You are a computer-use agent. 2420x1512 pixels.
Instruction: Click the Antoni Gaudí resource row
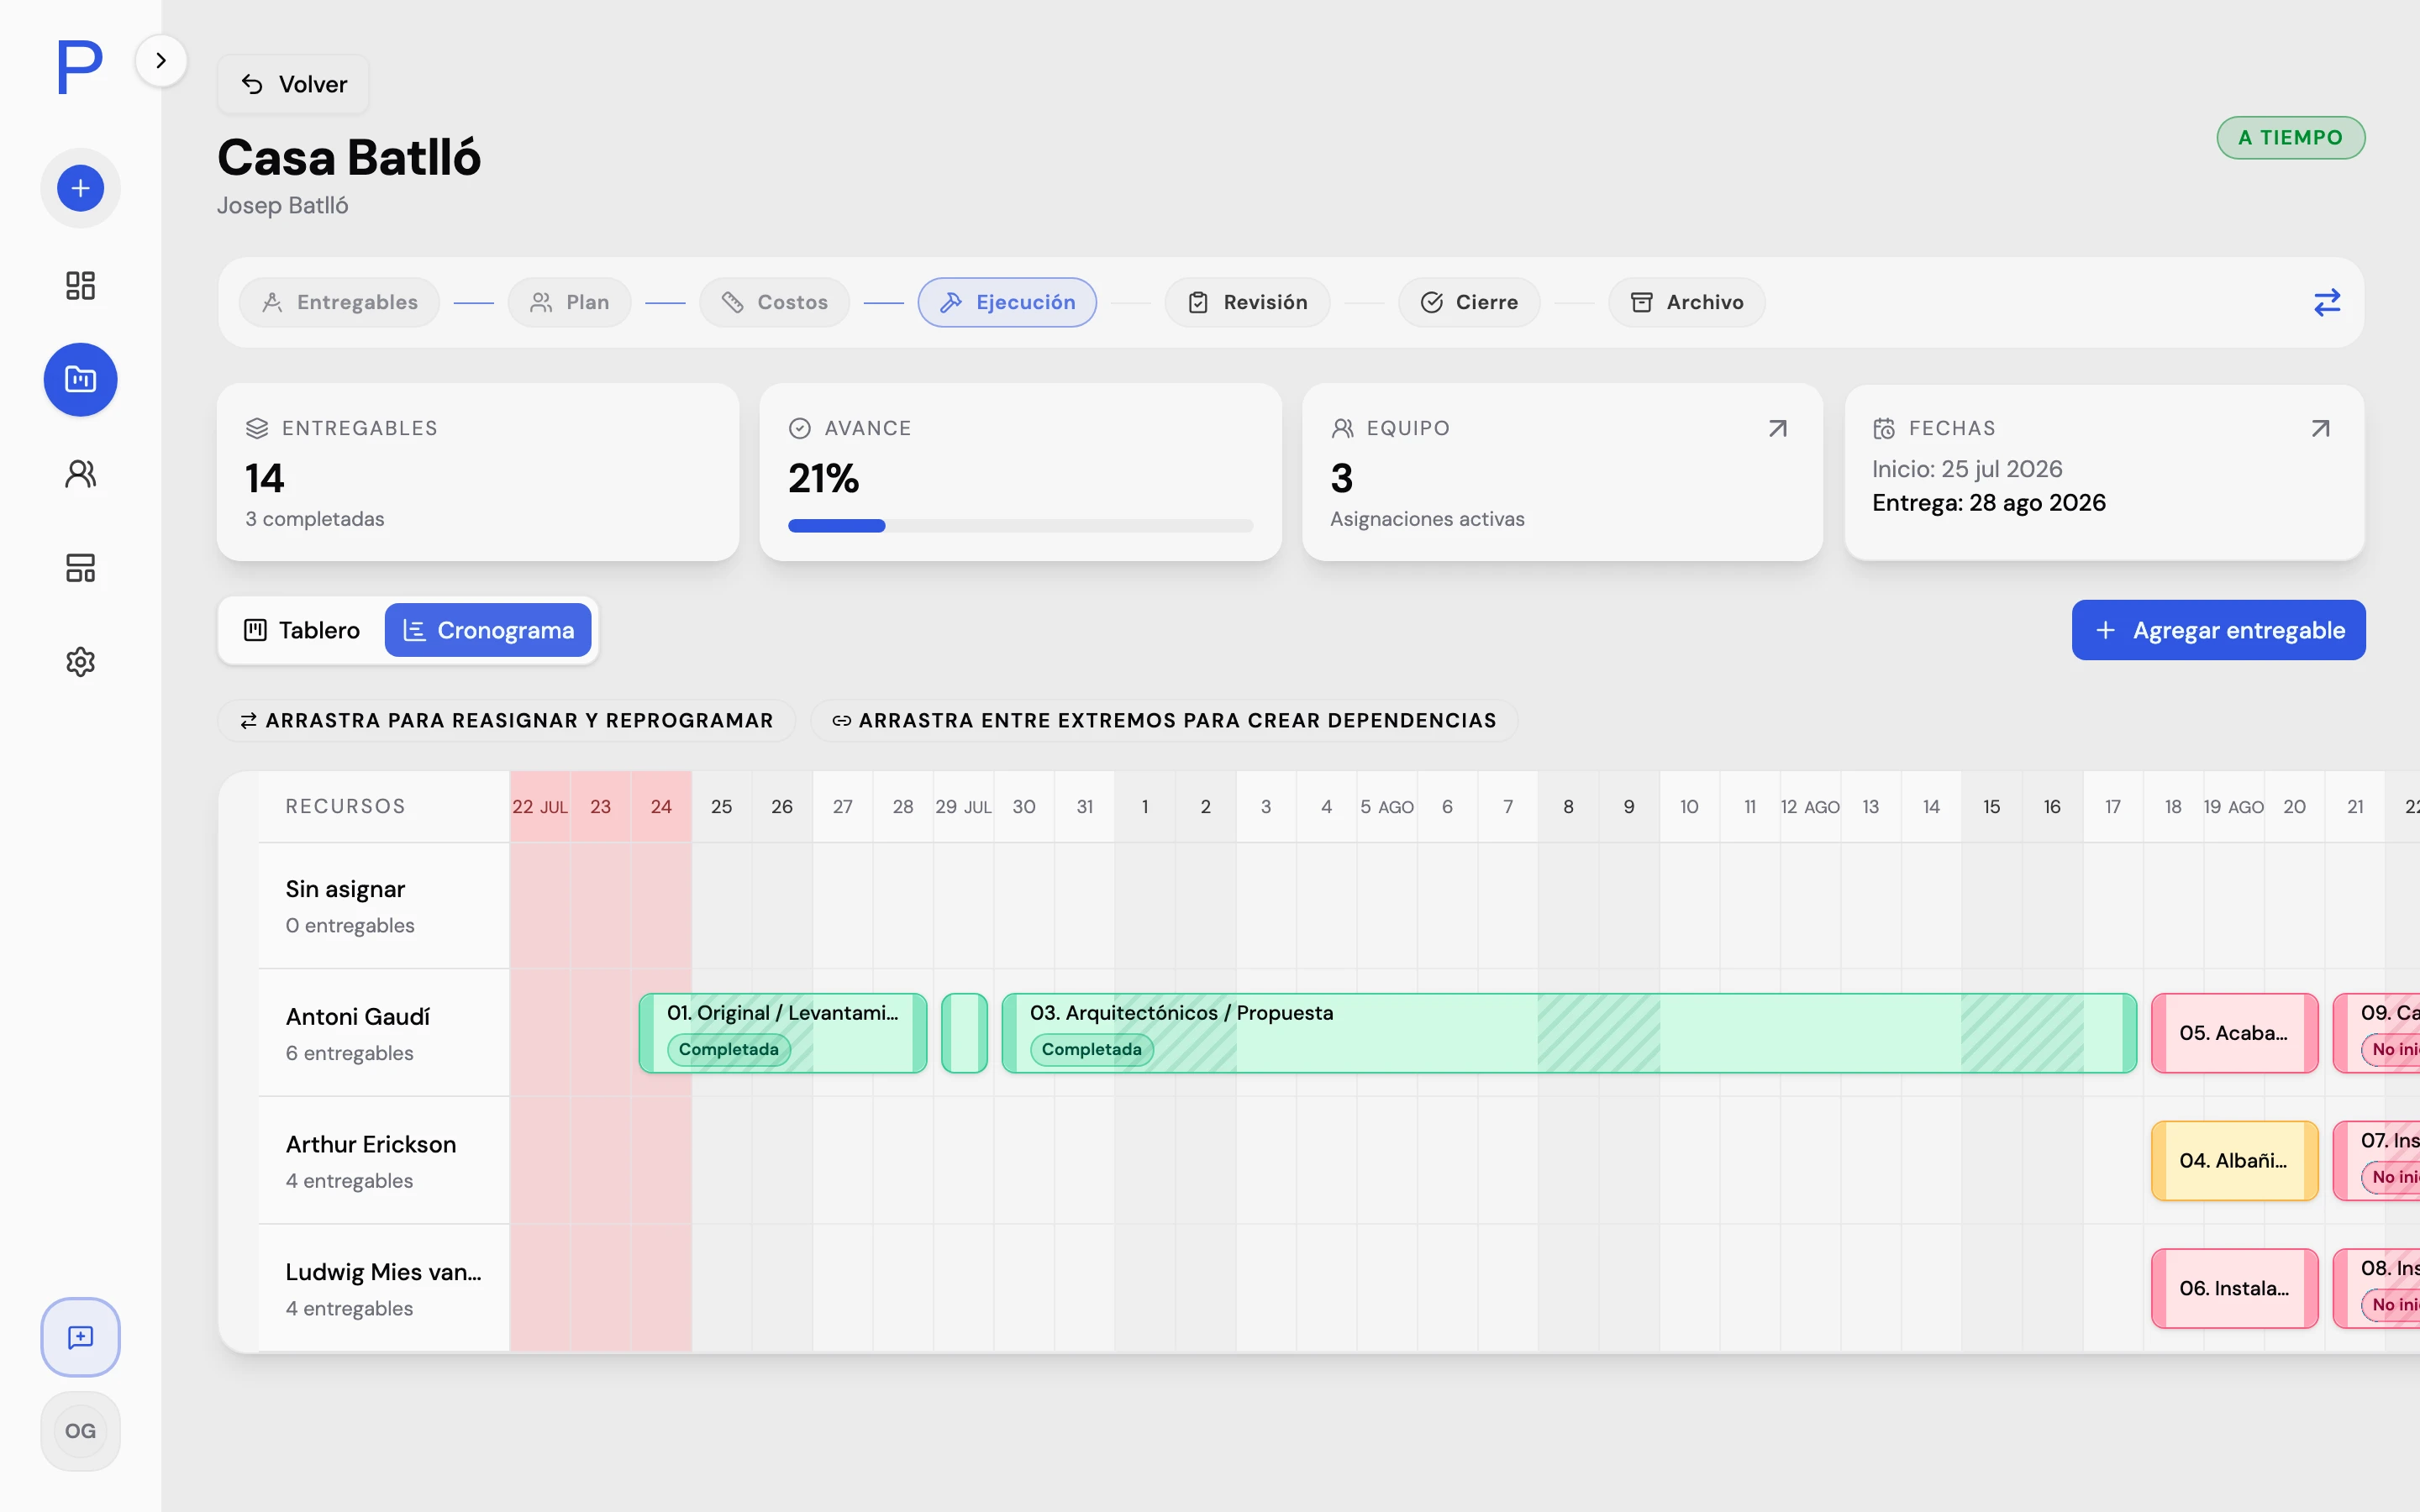(x=384, y=1033)
